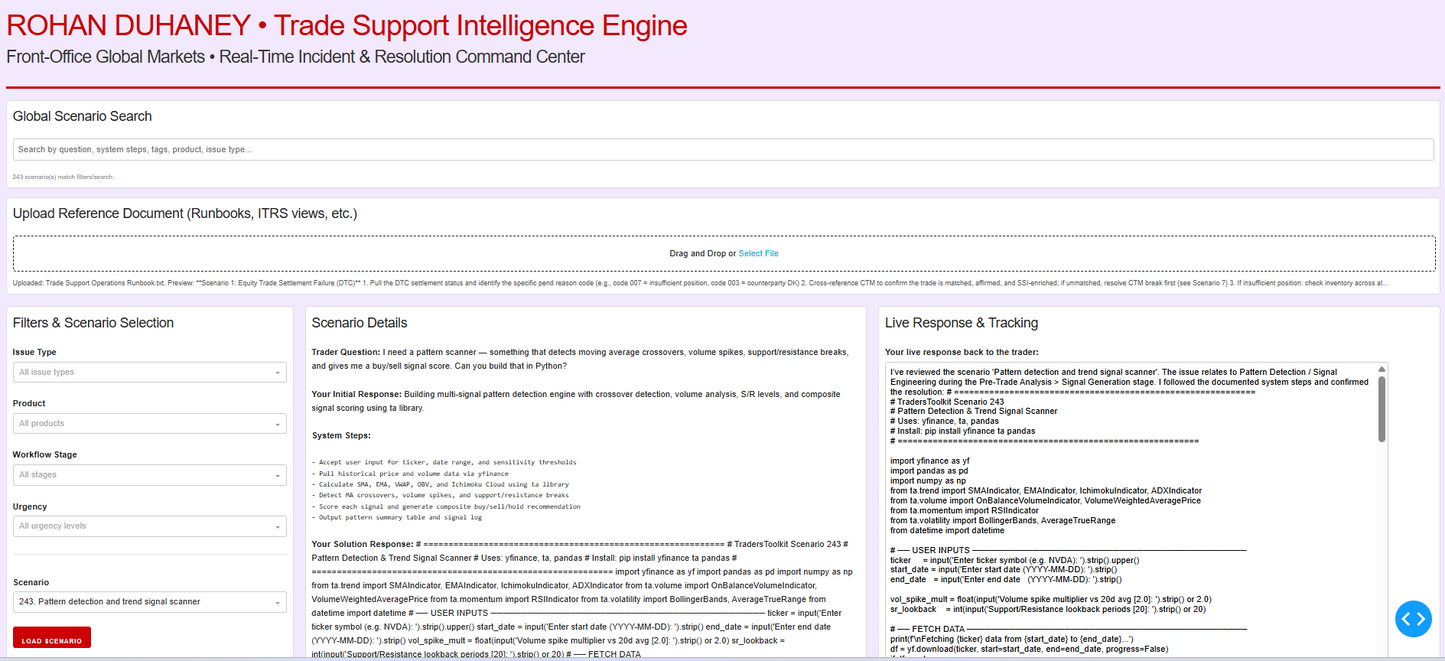
Task: Click the Urgency dropdown arrow
Action: [277, 527]
